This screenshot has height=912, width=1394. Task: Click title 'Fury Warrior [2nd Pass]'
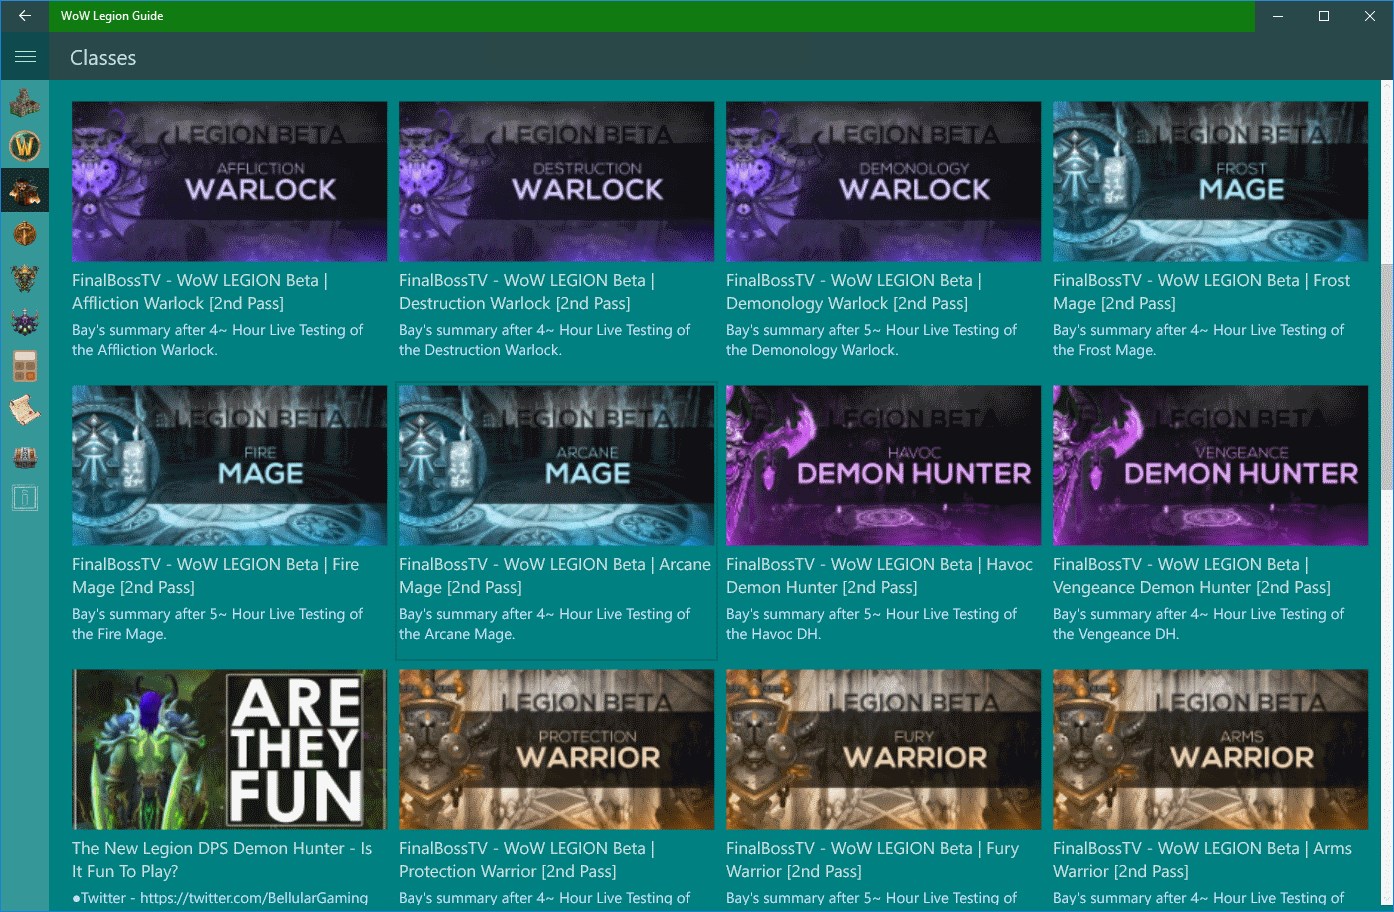873,860
